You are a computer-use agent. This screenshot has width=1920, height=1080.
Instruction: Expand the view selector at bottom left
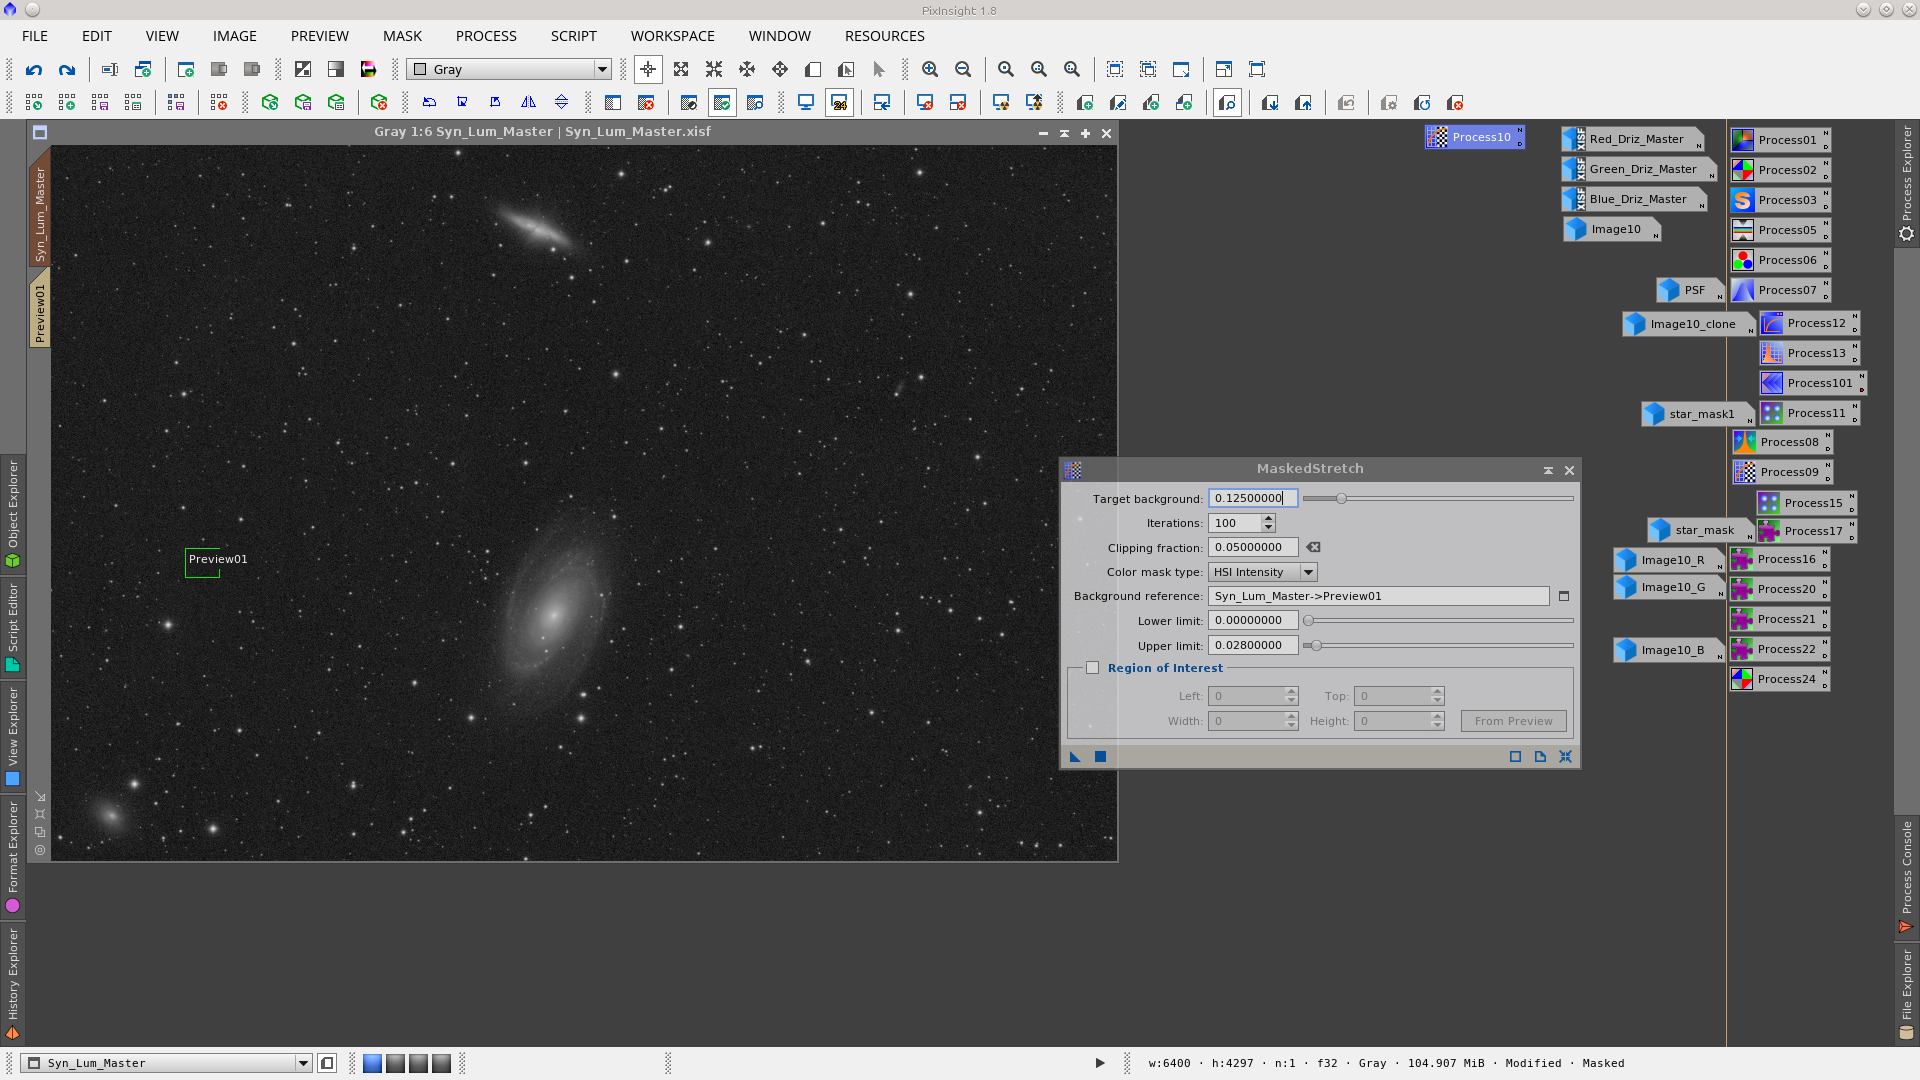(305, 1063)
